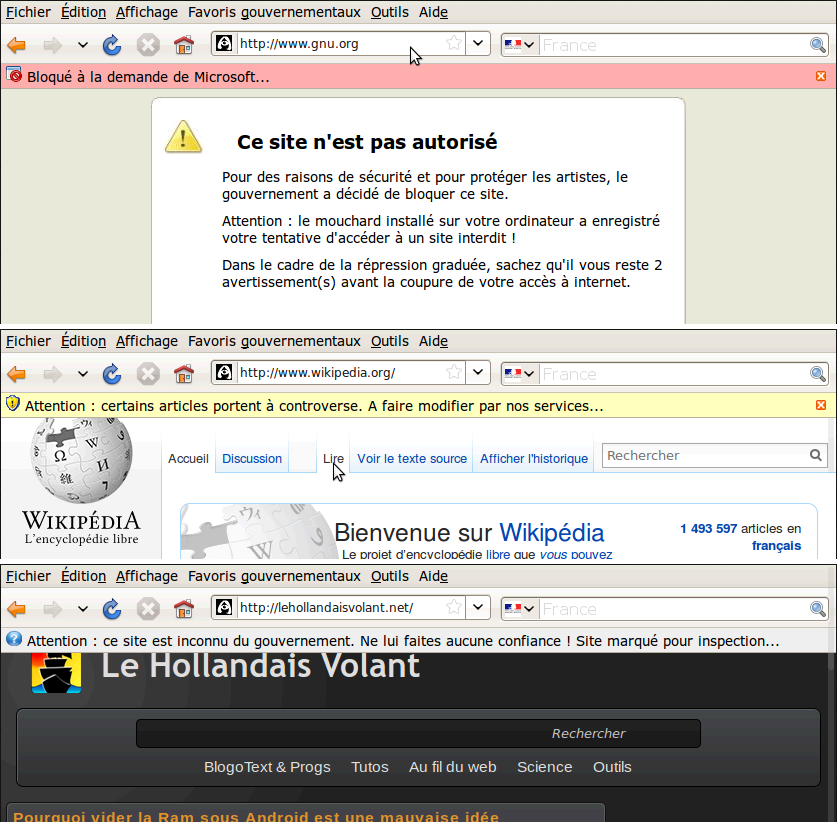Click the search magnifier in lehollandaisvolant.net window toolbar
The width and height of the screenshot is (837, 822).
tap(817, 608)
